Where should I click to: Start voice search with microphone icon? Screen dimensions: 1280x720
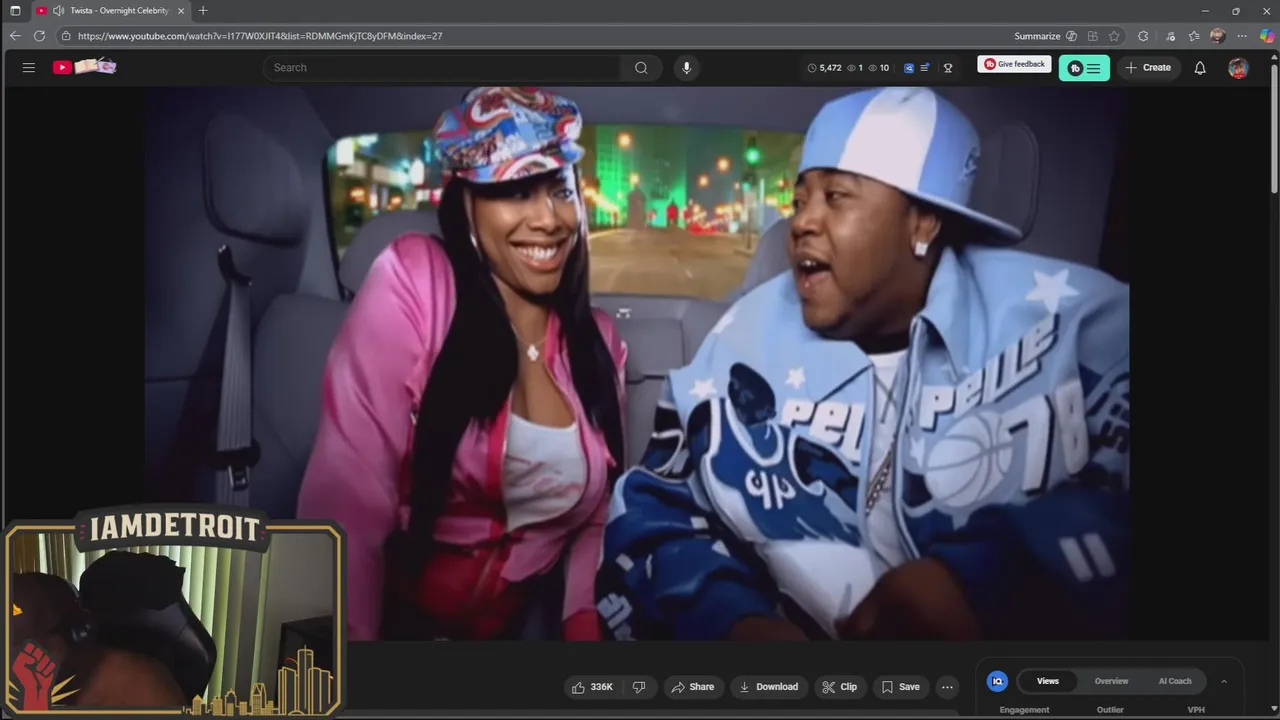pyautogui.click(x=686, y=68)
